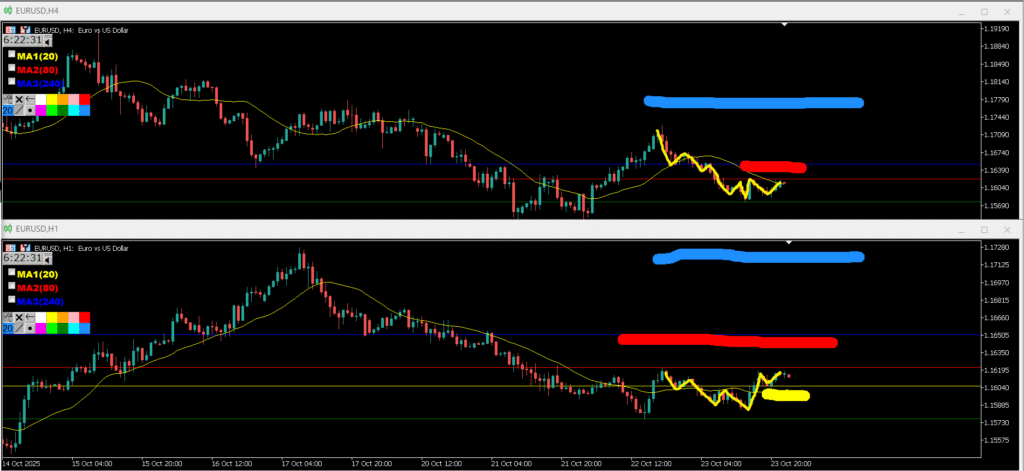Pick the white swatch in the H4 palette

tap(40, 99)
